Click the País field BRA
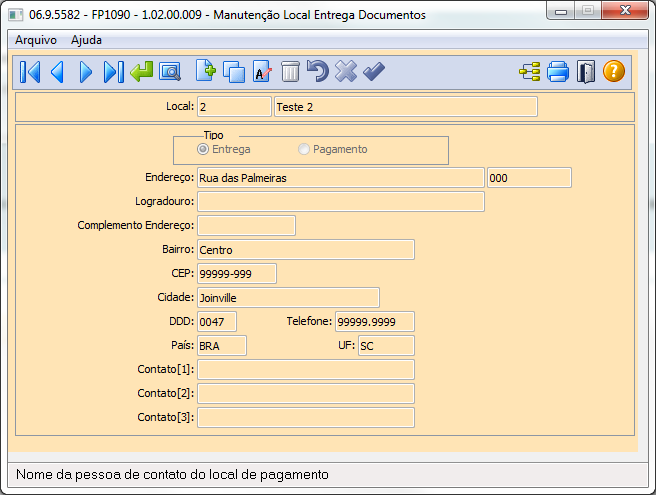Image resolution: width=656 pixels, height=495 pixels. tap(222, 346)
